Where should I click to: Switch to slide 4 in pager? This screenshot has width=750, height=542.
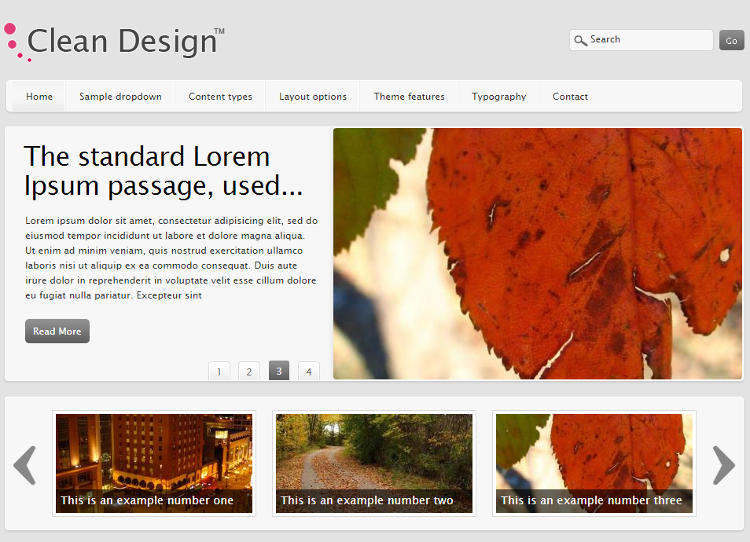tap(309, 371)
